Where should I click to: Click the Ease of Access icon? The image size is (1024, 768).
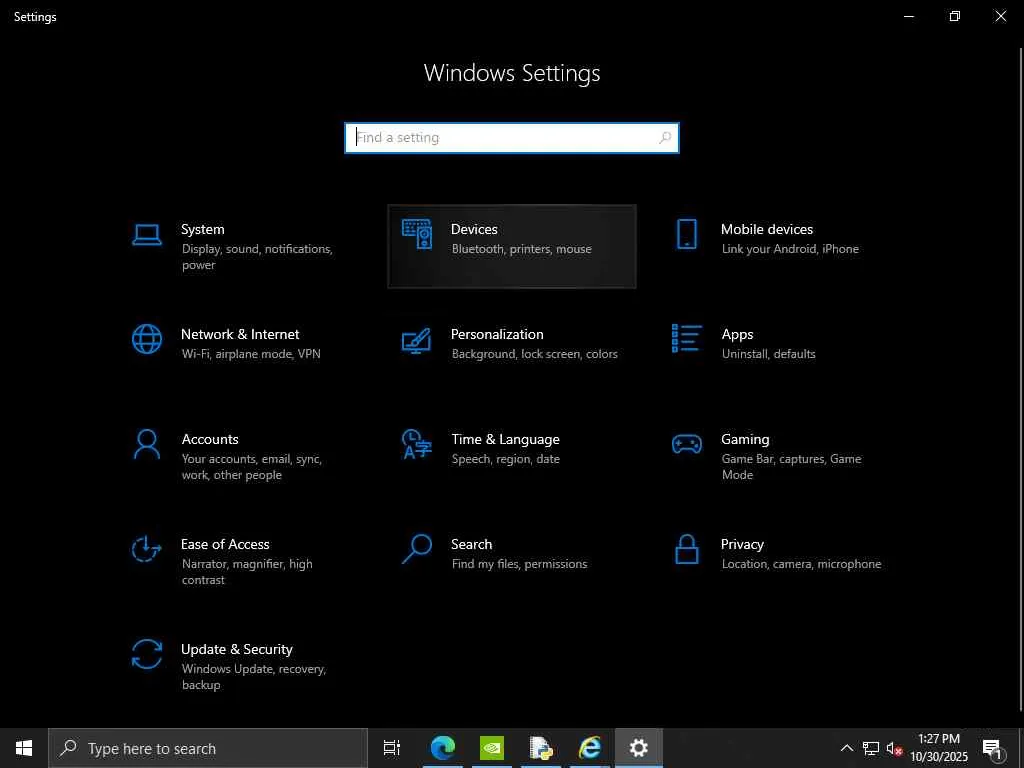146,549
